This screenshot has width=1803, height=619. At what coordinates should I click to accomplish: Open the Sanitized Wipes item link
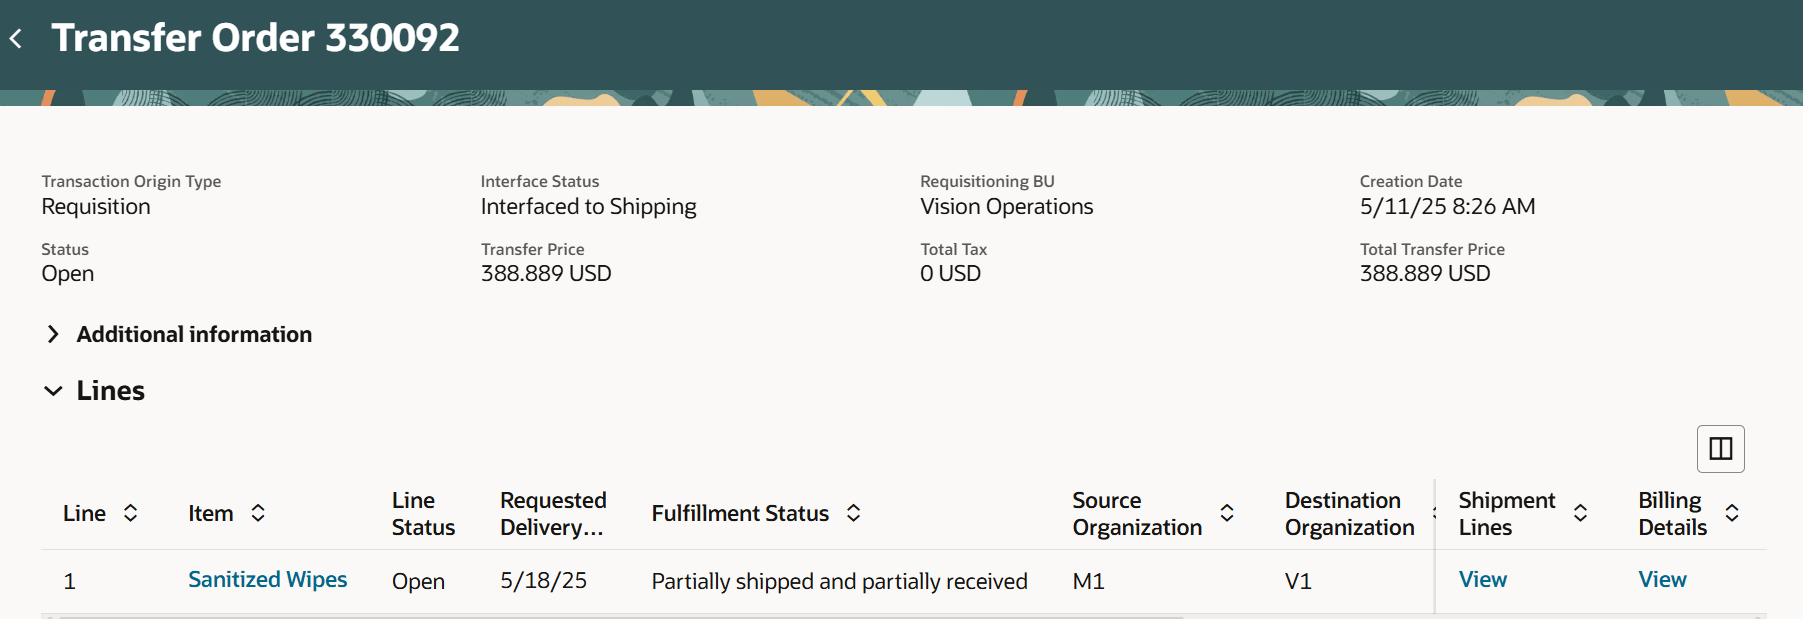[267, 580]
